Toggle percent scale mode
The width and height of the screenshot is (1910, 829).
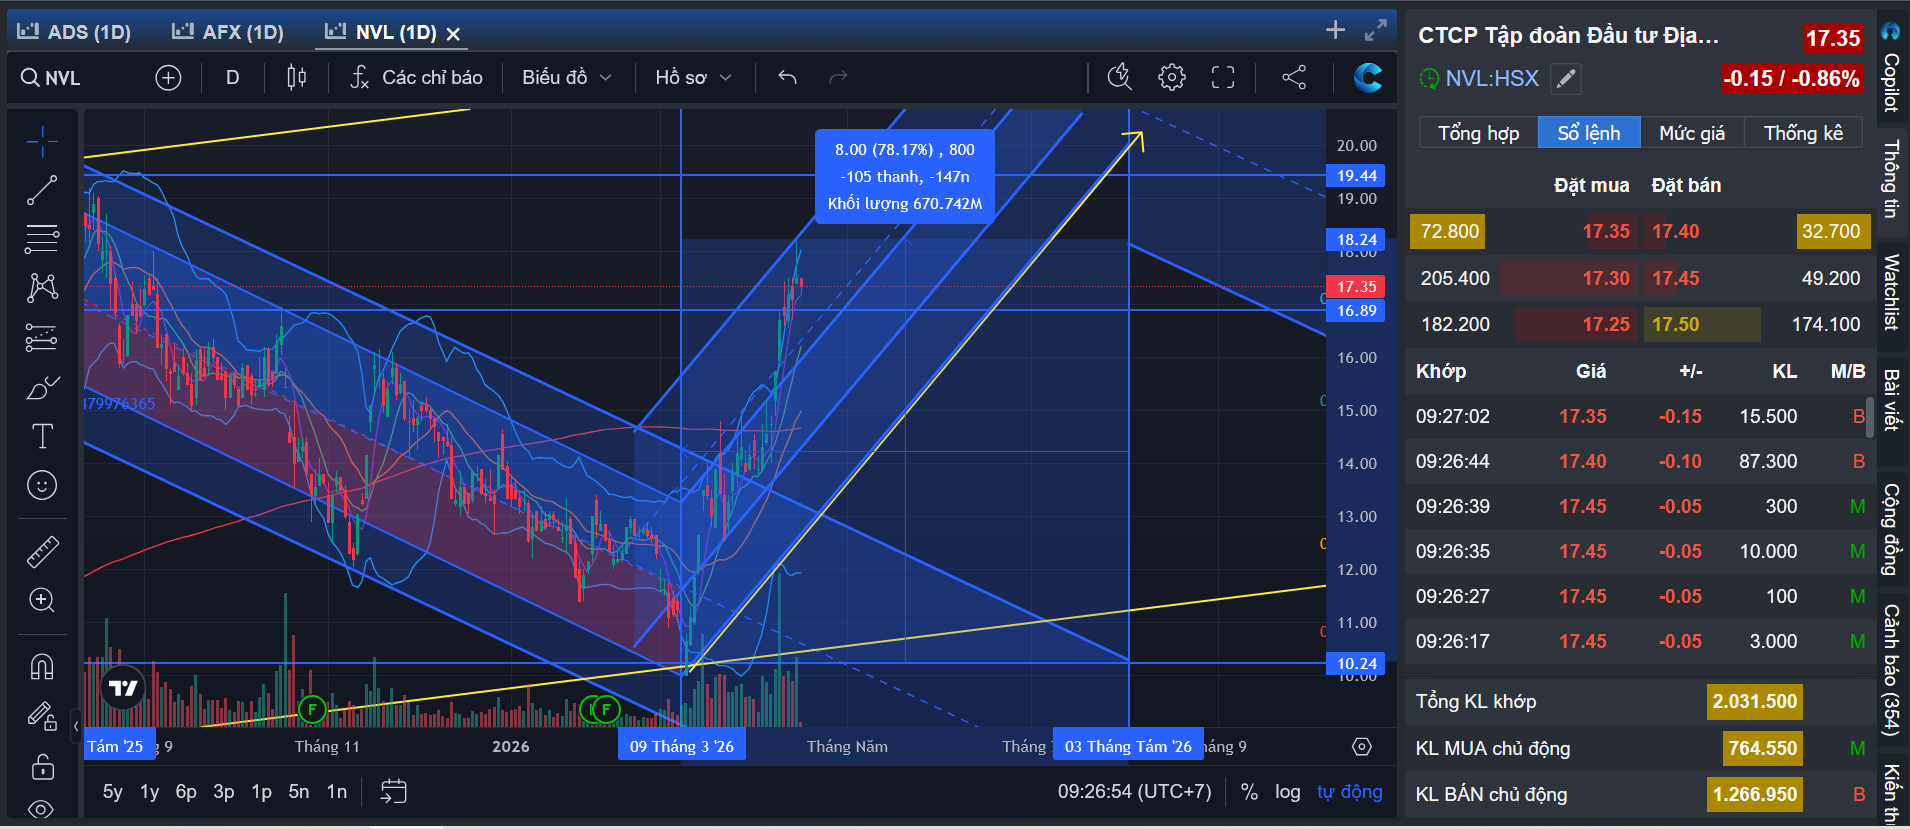pyautogui.click(x=1249, y=792)
